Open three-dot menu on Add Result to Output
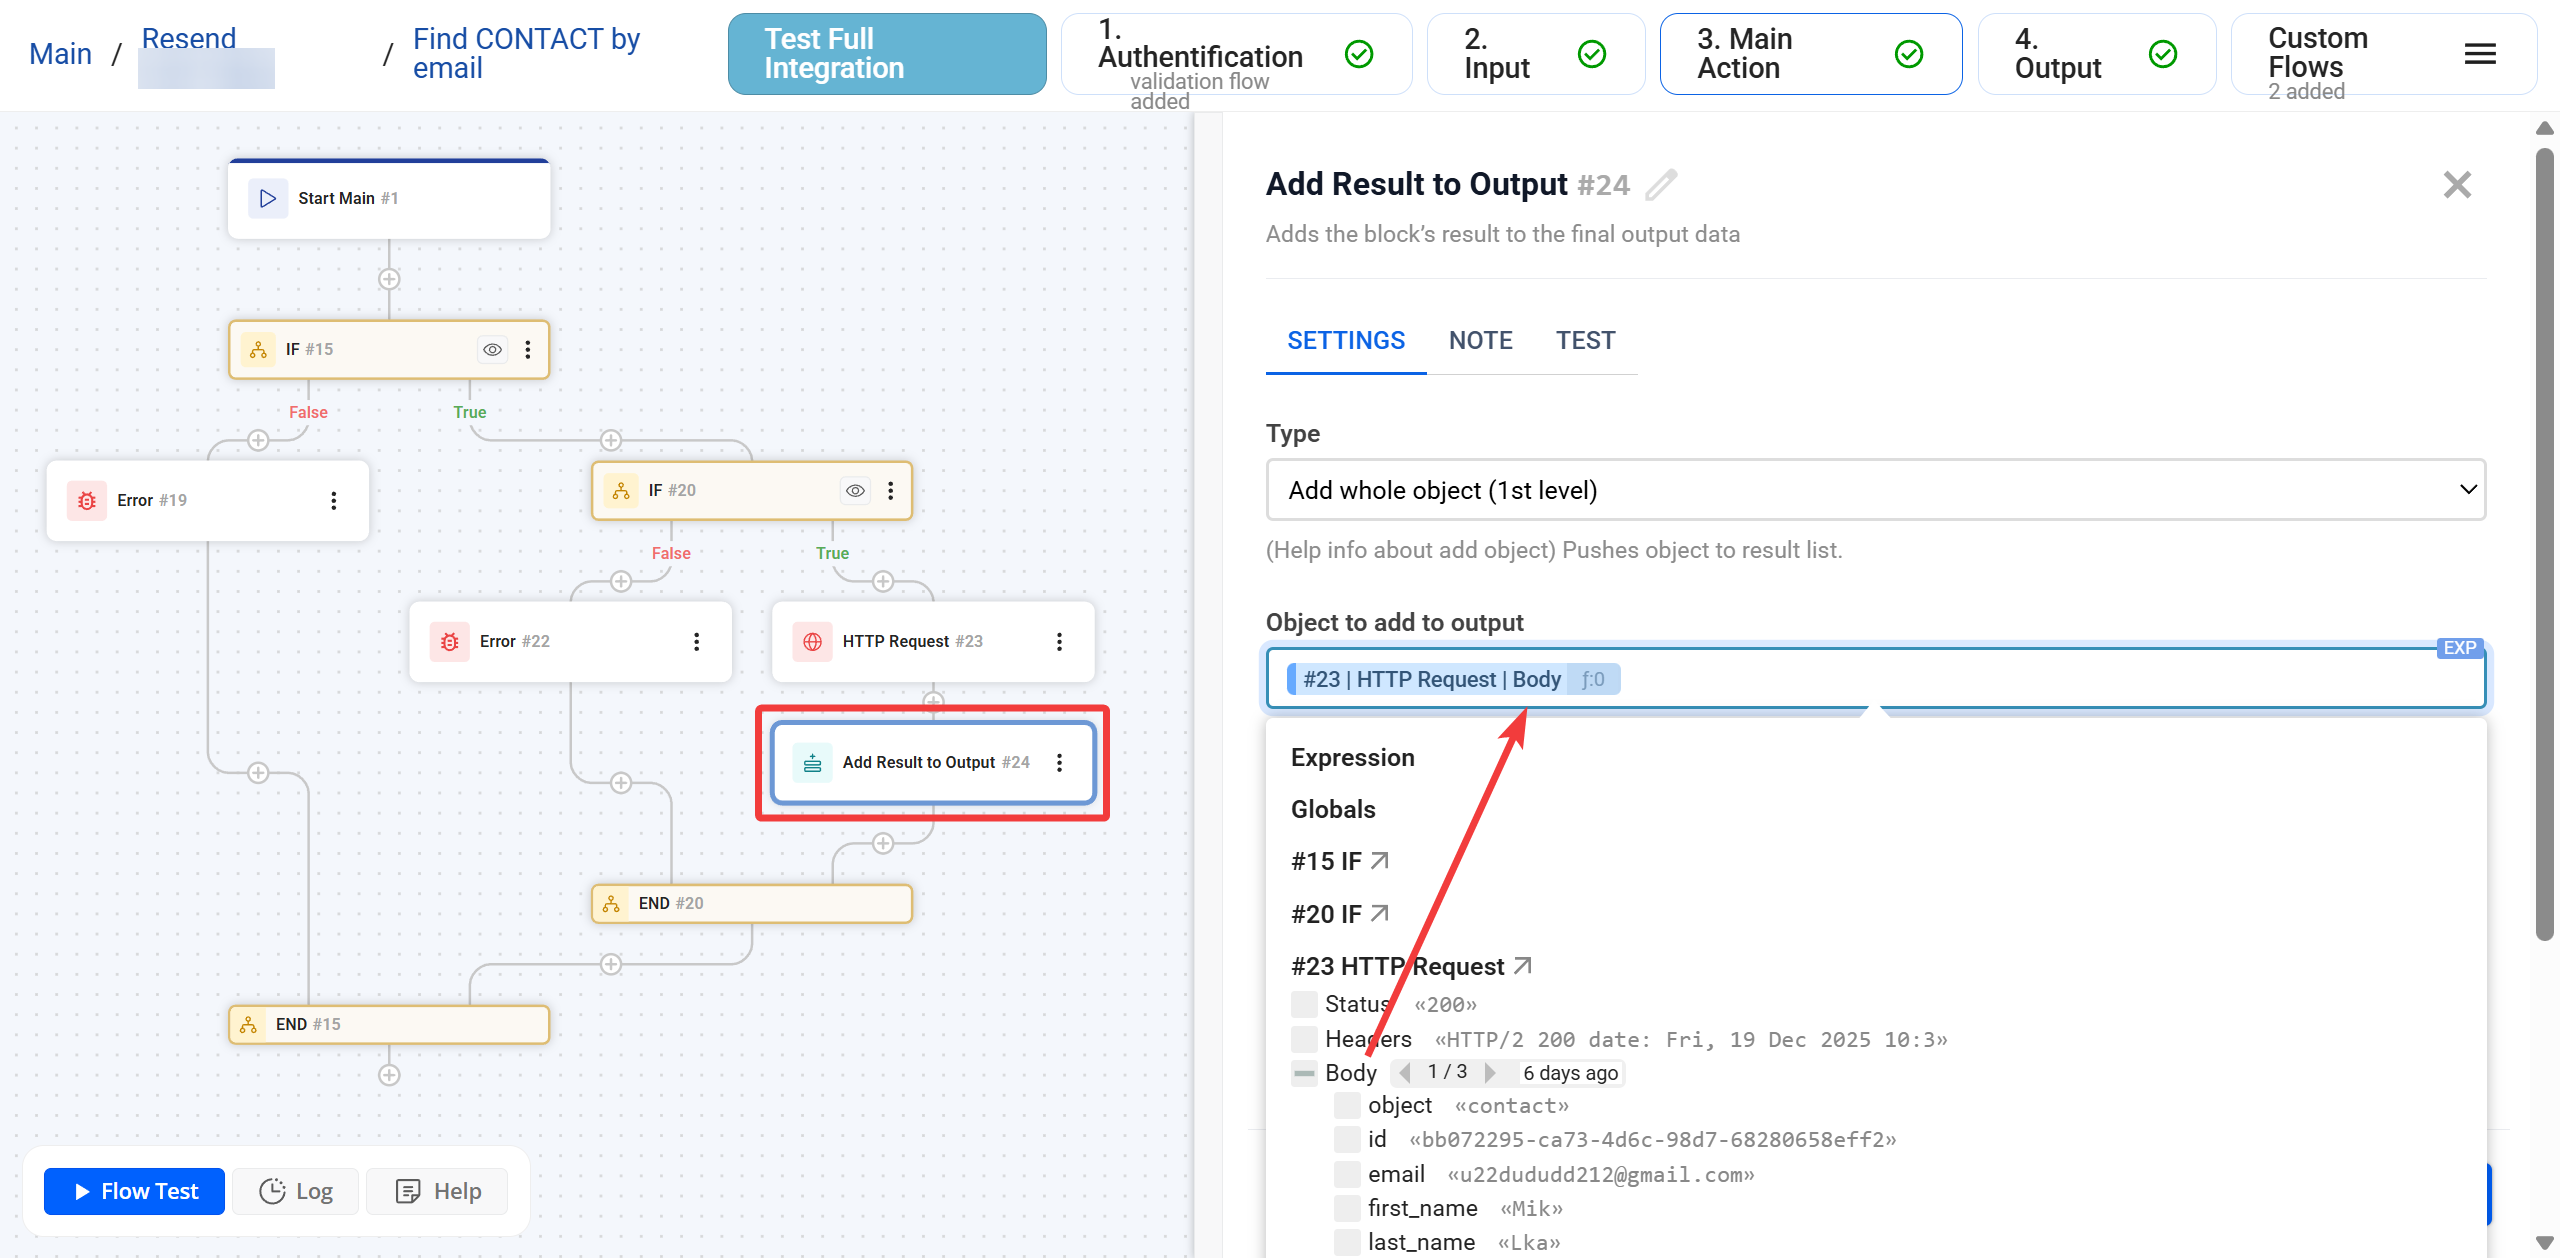The width and height of the screenshot is (2560, 1258). tap(1059, 763)
